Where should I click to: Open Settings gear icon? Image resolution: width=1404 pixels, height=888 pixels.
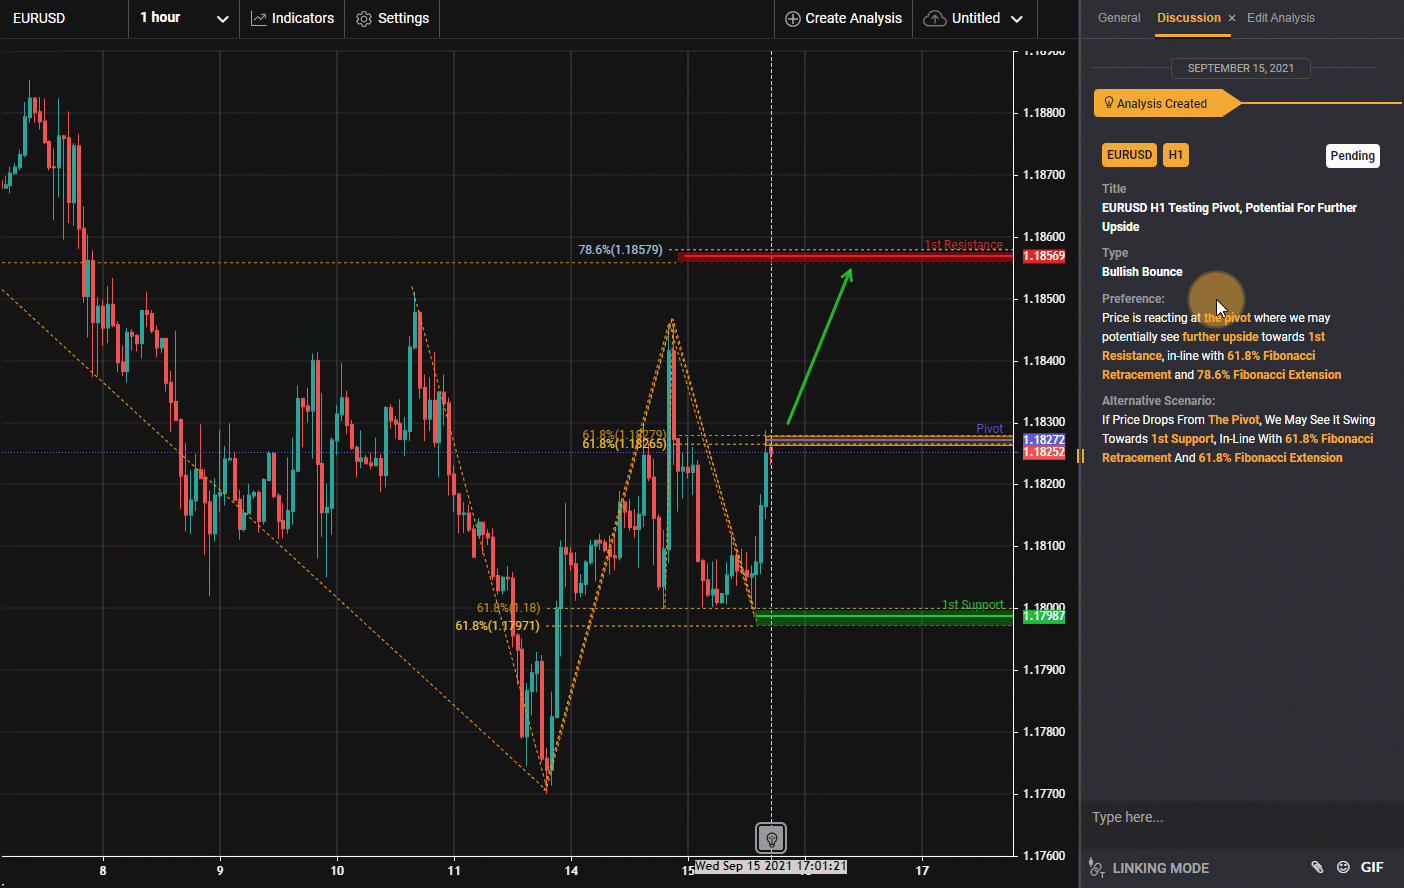point(364,19)
